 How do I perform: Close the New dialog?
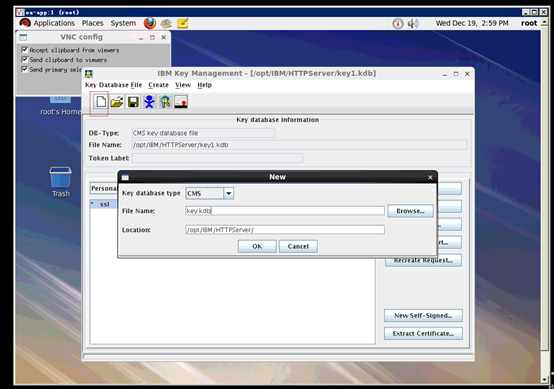click(430, 177)
